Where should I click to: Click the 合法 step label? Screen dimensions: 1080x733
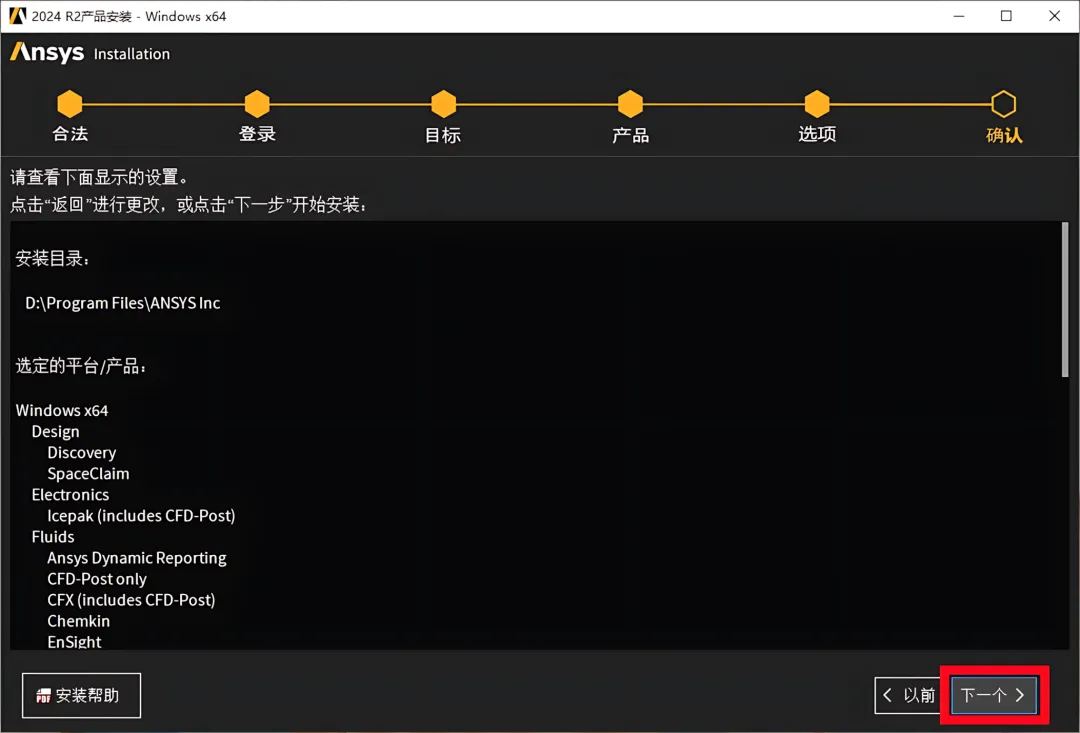70,134
